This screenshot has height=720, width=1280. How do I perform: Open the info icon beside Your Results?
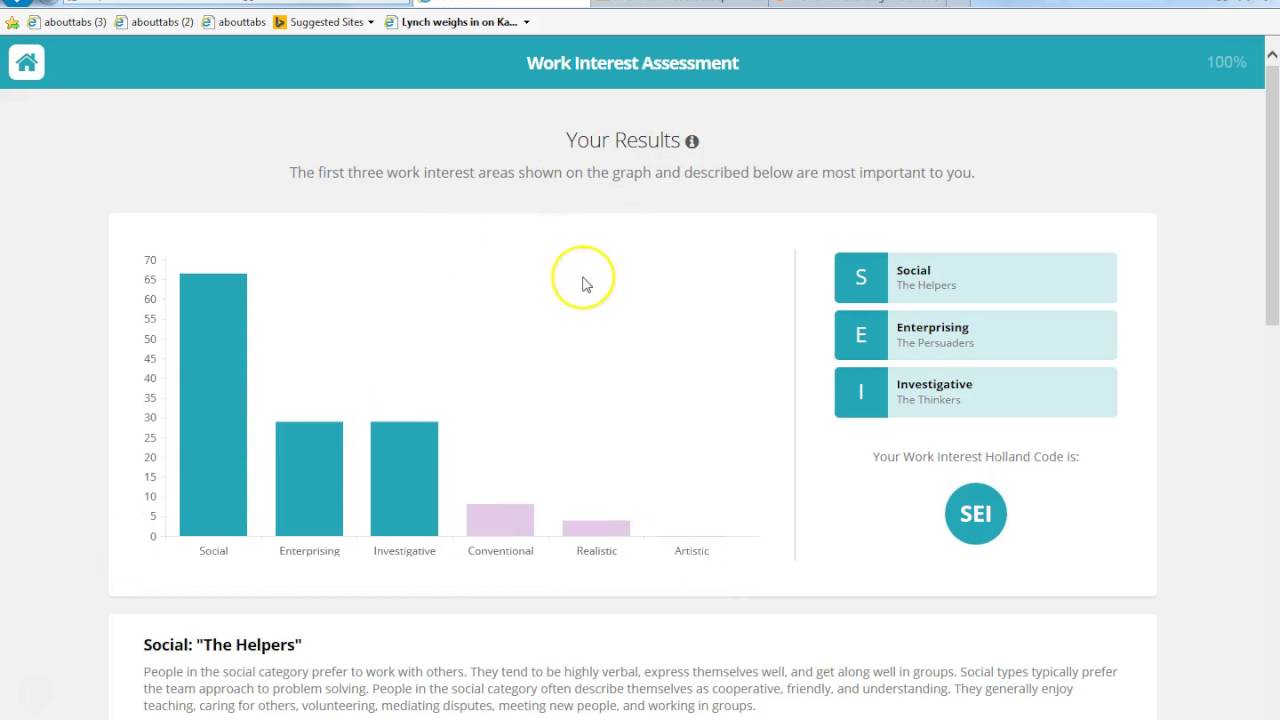[692, 142]
